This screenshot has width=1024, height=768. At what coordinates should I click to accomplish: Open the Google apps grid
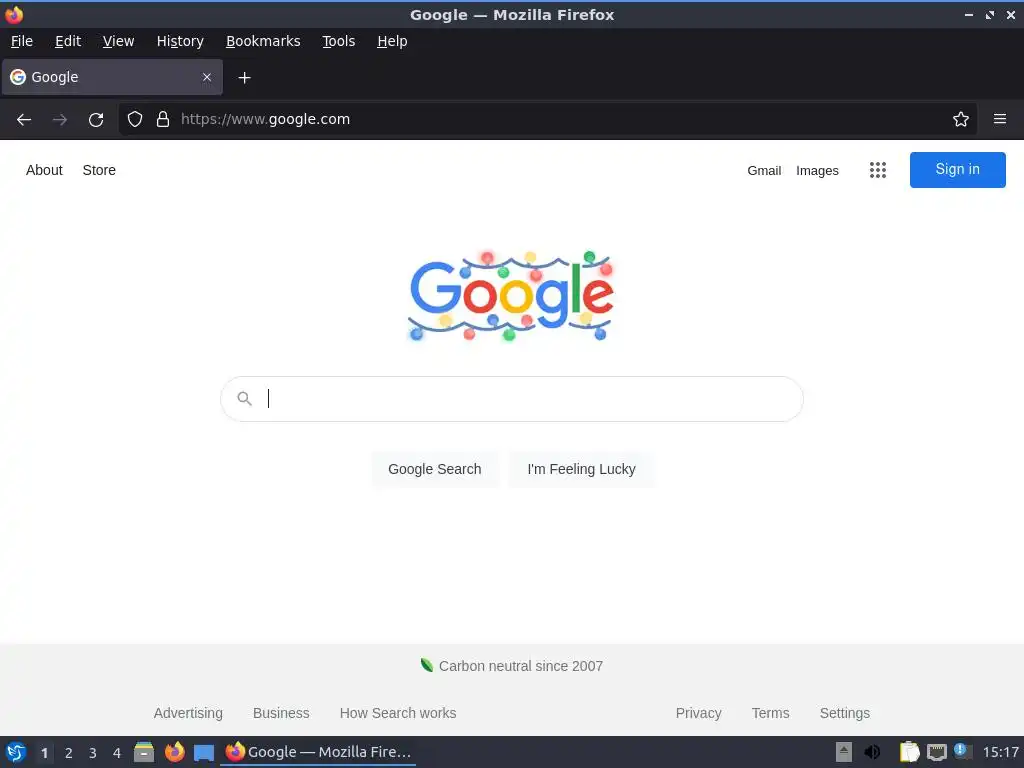(878, 170)
